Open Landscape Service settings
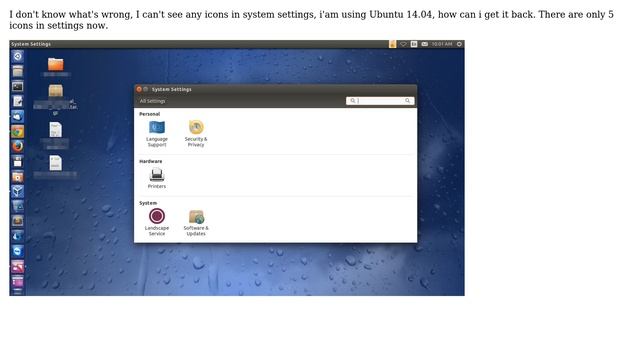640x360 pixels. pos(157,222)
